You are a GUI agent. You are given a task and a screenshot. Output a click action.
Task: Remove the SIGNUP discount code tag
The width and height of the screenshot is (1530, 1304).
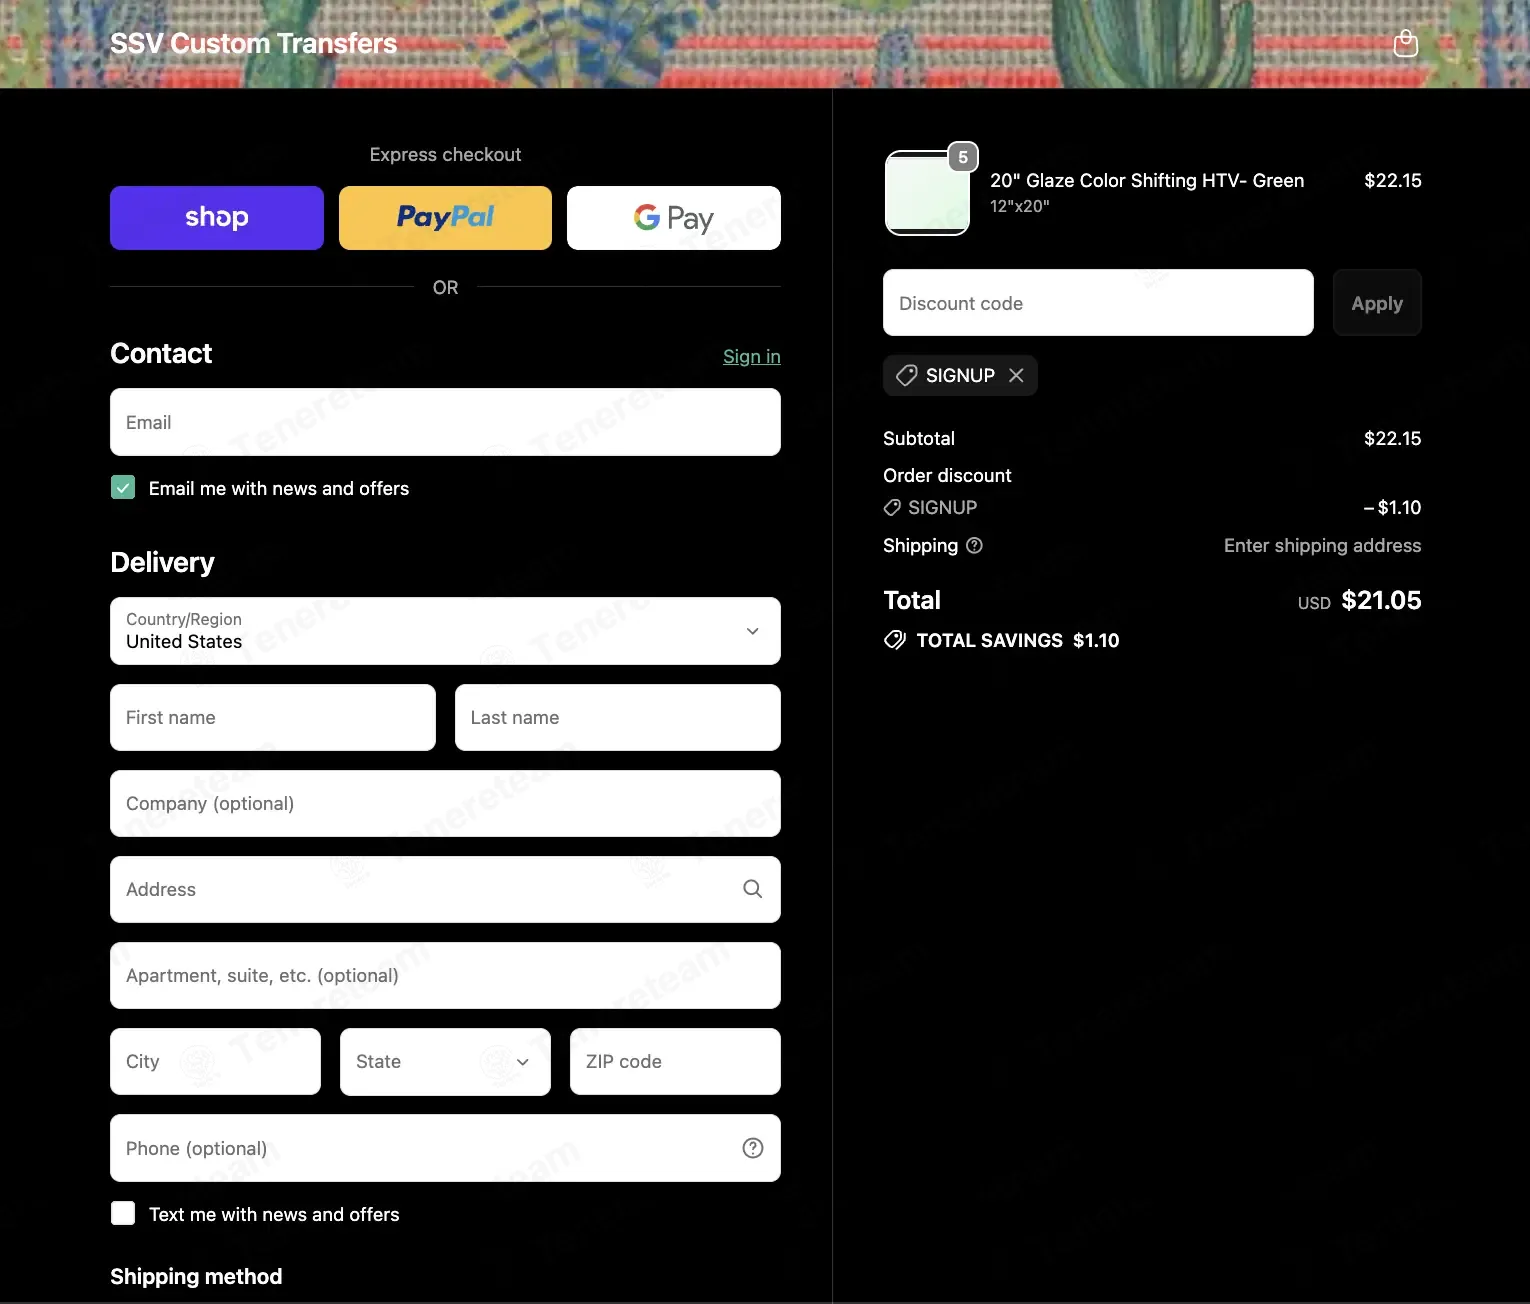pyautogui.click(x=1016, y=375)
